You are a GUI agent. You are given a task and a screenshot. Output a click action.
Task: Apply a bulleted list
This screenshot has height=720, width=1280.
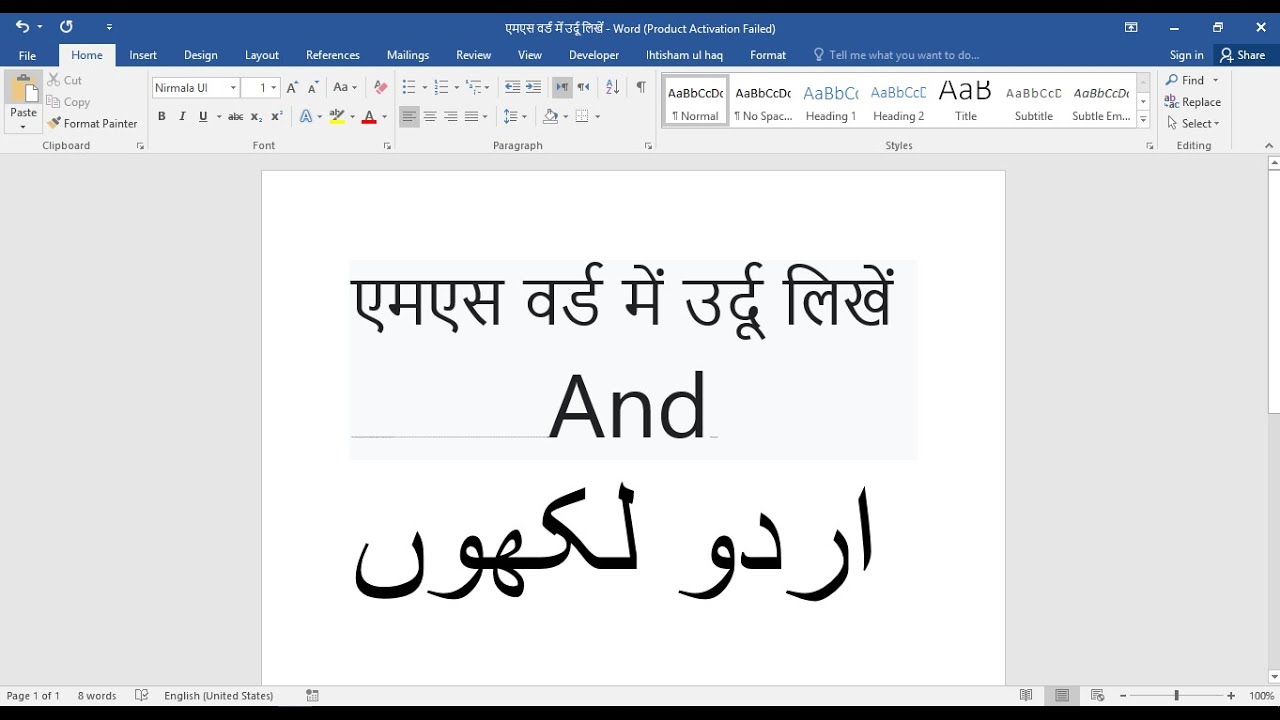coord(409,88)
